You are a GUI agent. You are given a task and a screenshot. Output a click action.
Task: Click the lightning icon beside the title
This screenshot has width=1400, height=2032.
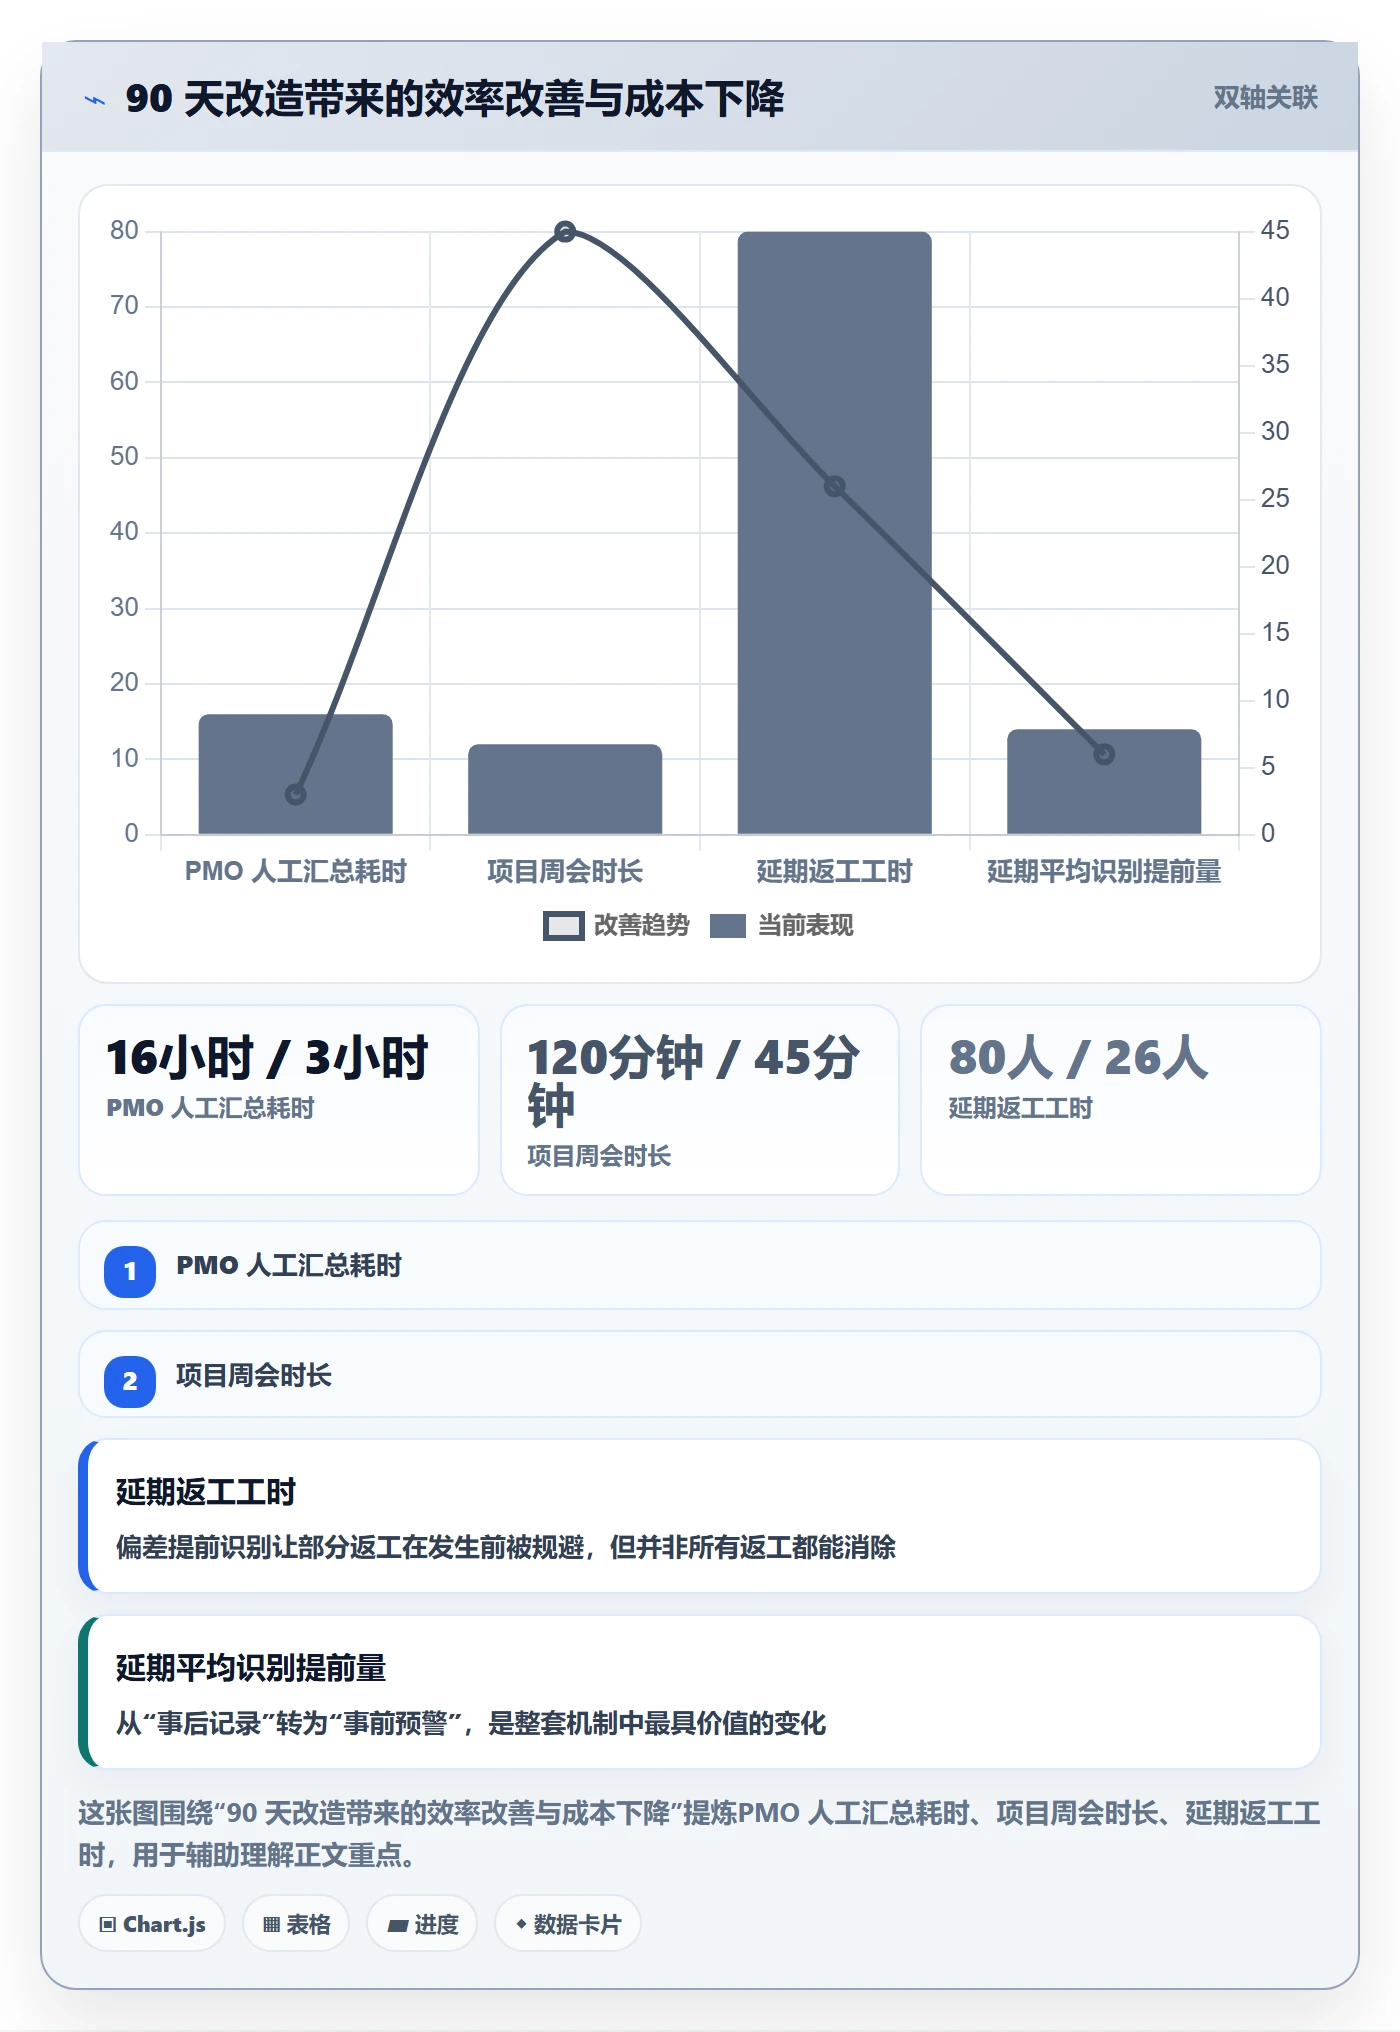click(95, 100)
